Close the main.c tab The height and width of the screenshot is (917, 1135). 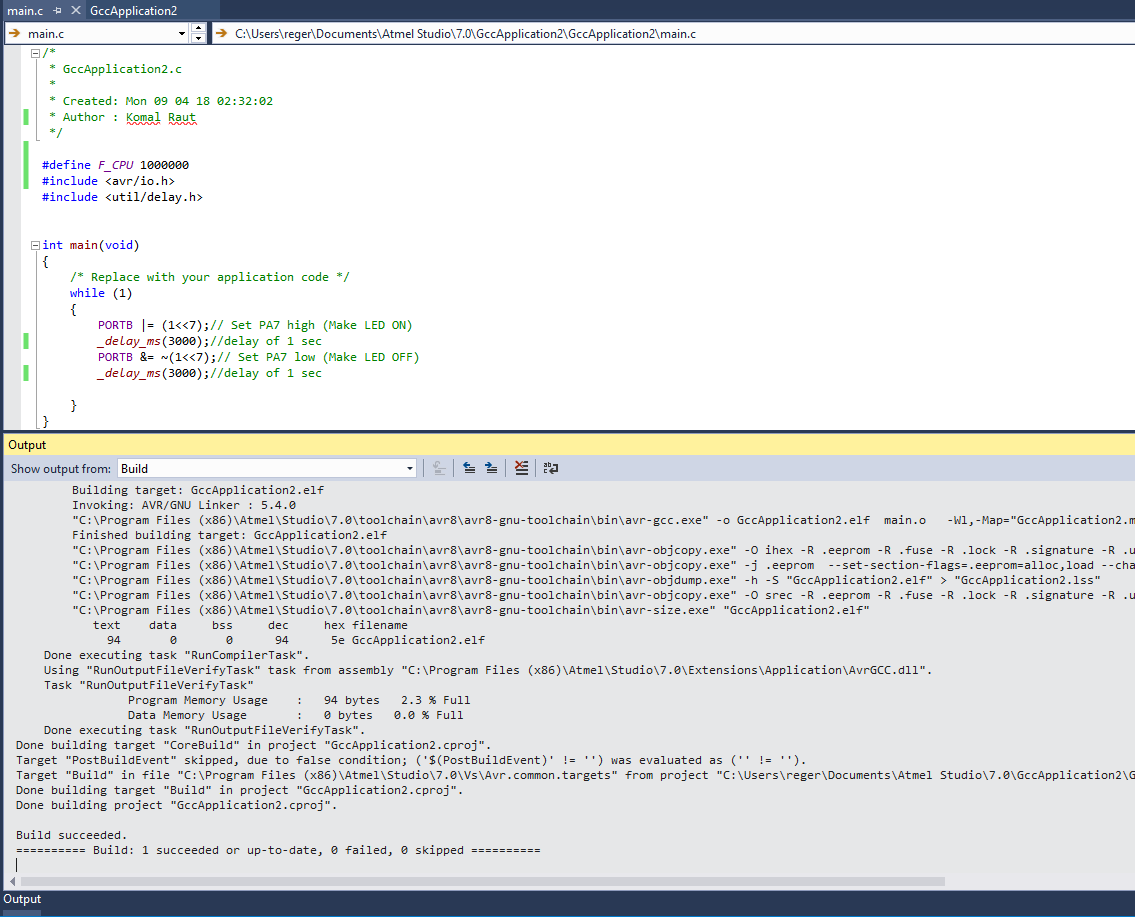pos(75,10)
